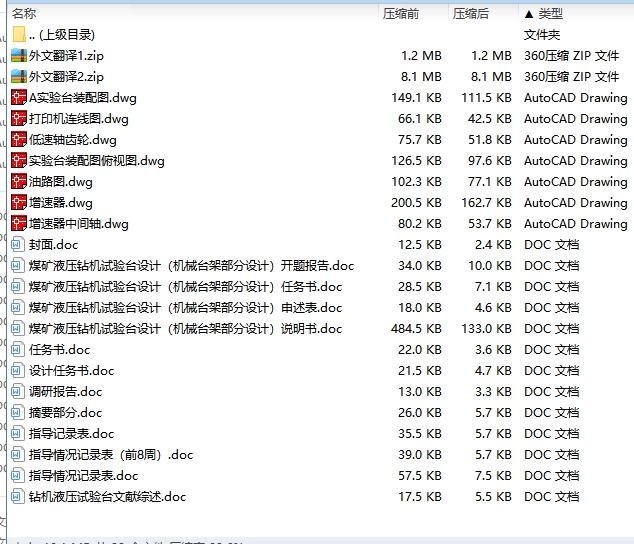Select file name 实验台装配图俯视图.dwg

(97, 161)
